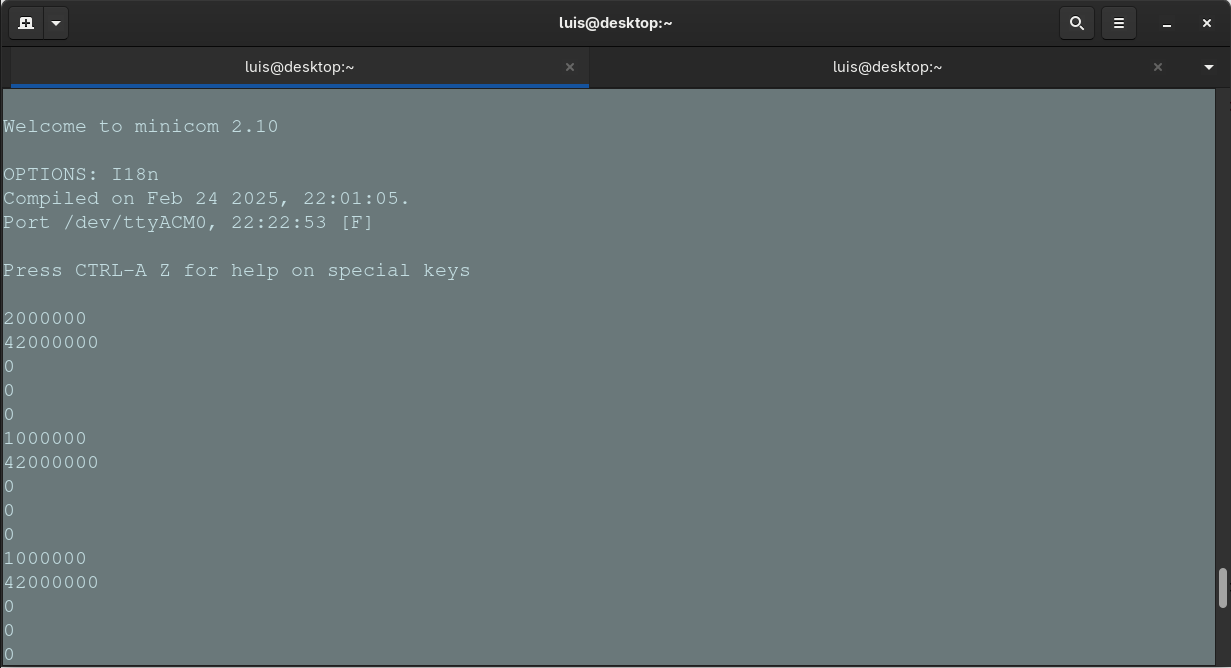Minimize the terminal window
The height and width of the screenshot is (668, 1231).
pos(1165,22)
